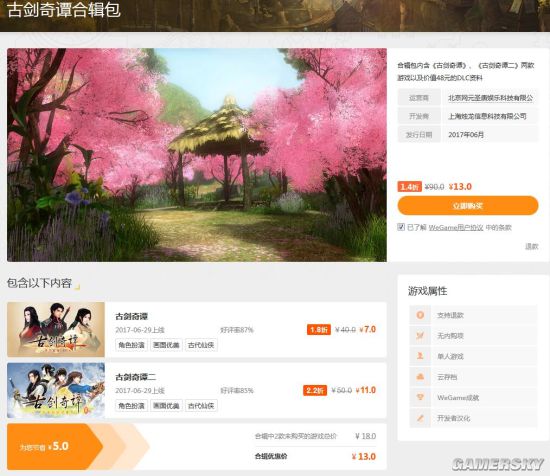Viewport: 550px width, 476px height.
Task: Select the 古代仙侠 tag under 古剑奇谭
Action: click(201, 345)
